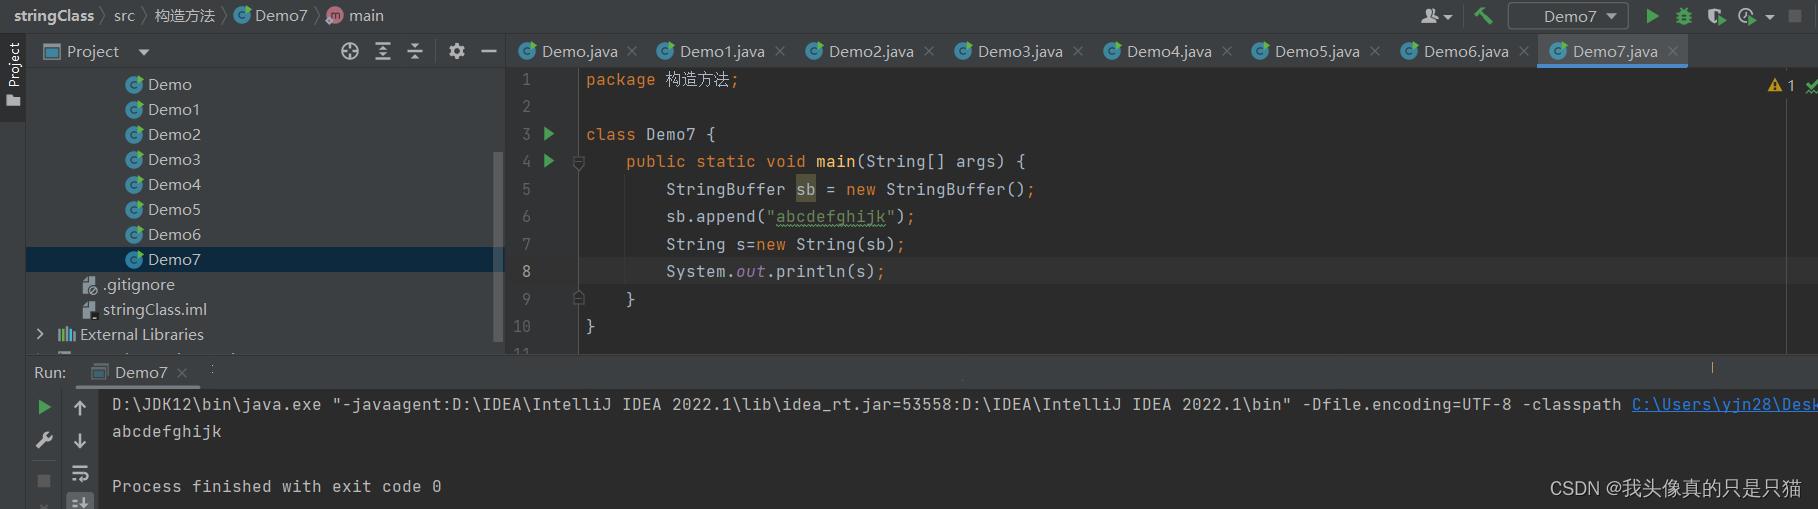Click the run gutter arrow beside class Demo7
1818x509 pixels.
(548, 133)
